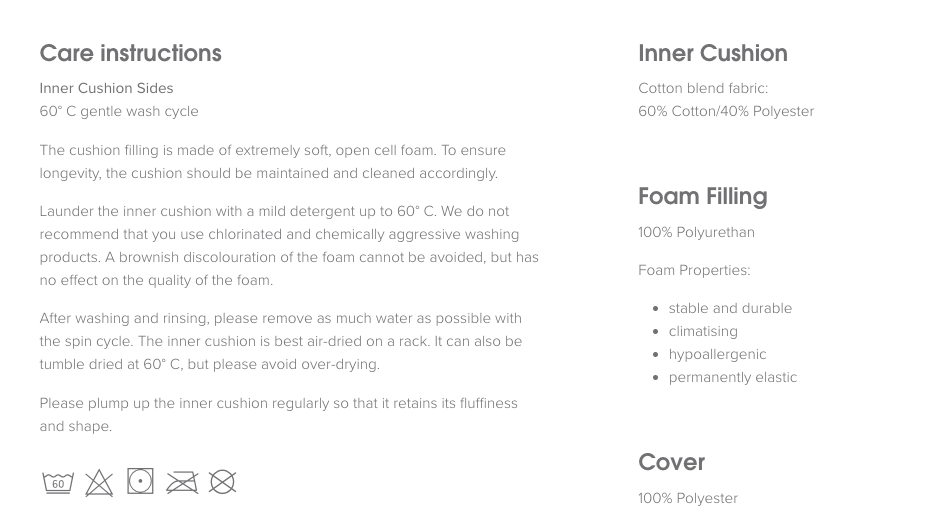Click the '100% Polyester' cover text
Image resolution: width=947 pixels, height=520 pixels.
click(x=688, y=498)
